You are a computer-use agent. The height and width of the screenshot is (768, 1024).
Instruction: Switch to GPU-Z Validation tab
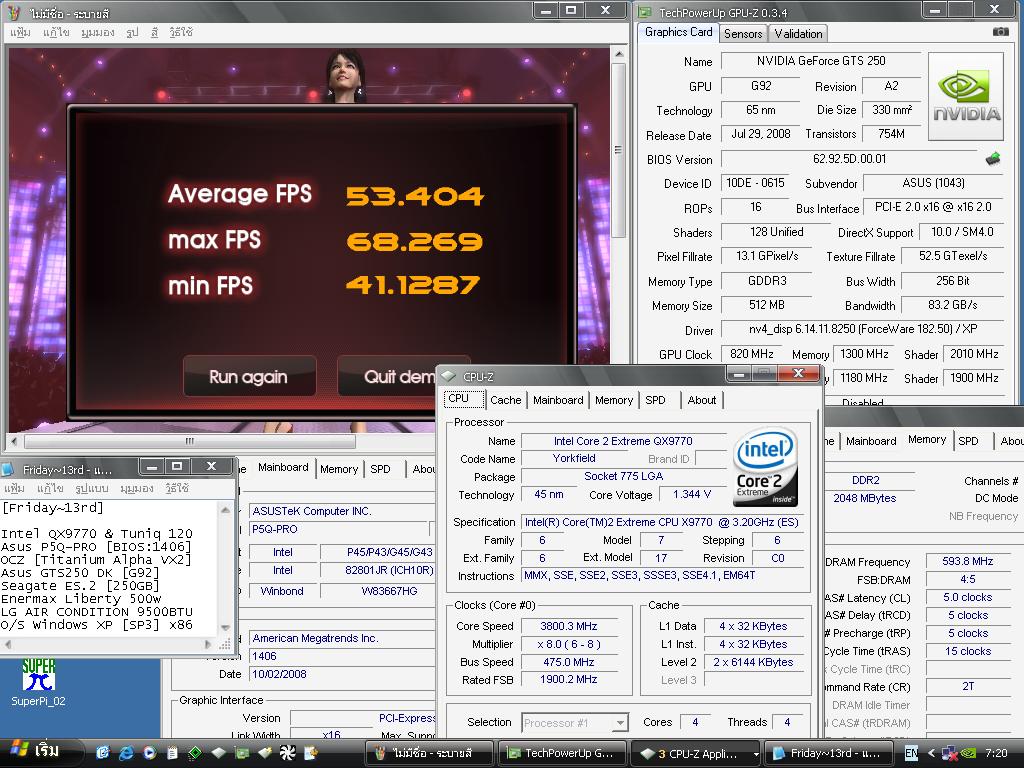coord(798,33)
